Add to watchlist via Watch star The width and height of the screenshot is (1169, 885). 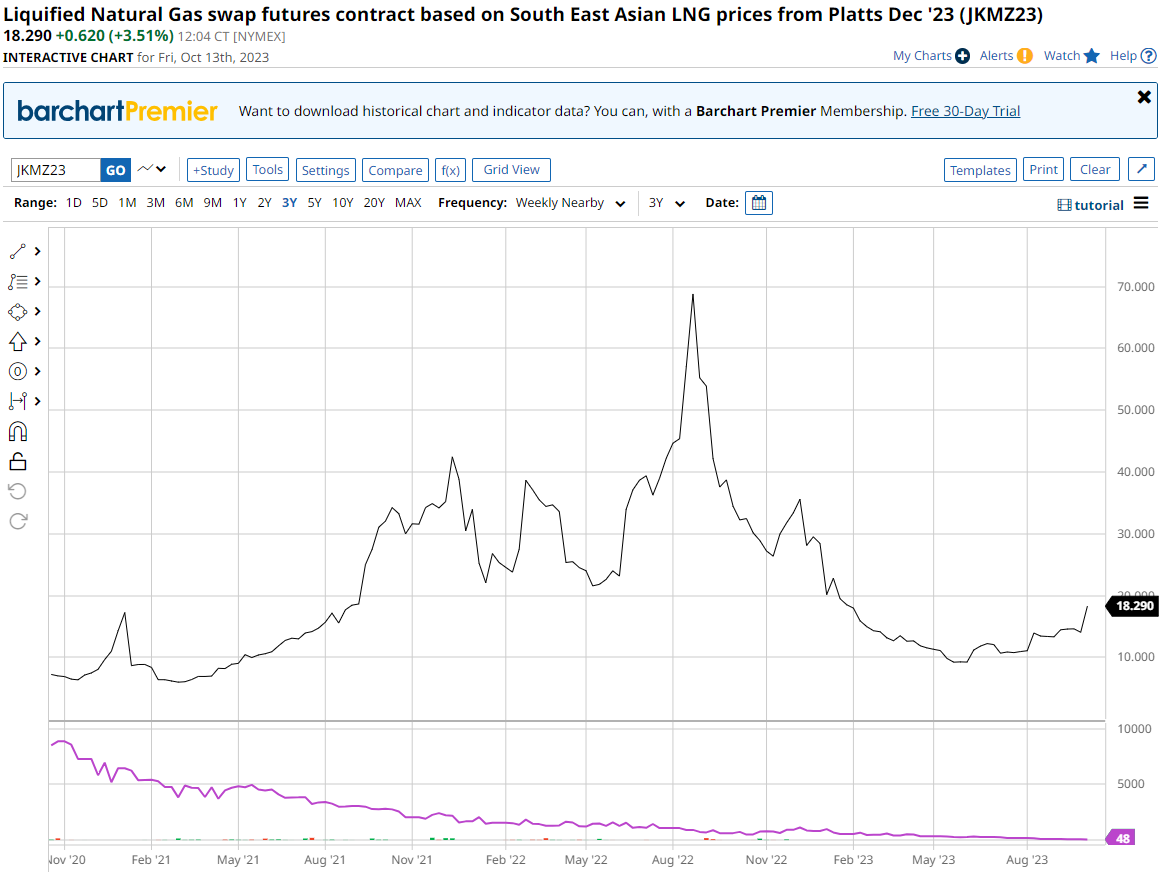point(1071,56)
